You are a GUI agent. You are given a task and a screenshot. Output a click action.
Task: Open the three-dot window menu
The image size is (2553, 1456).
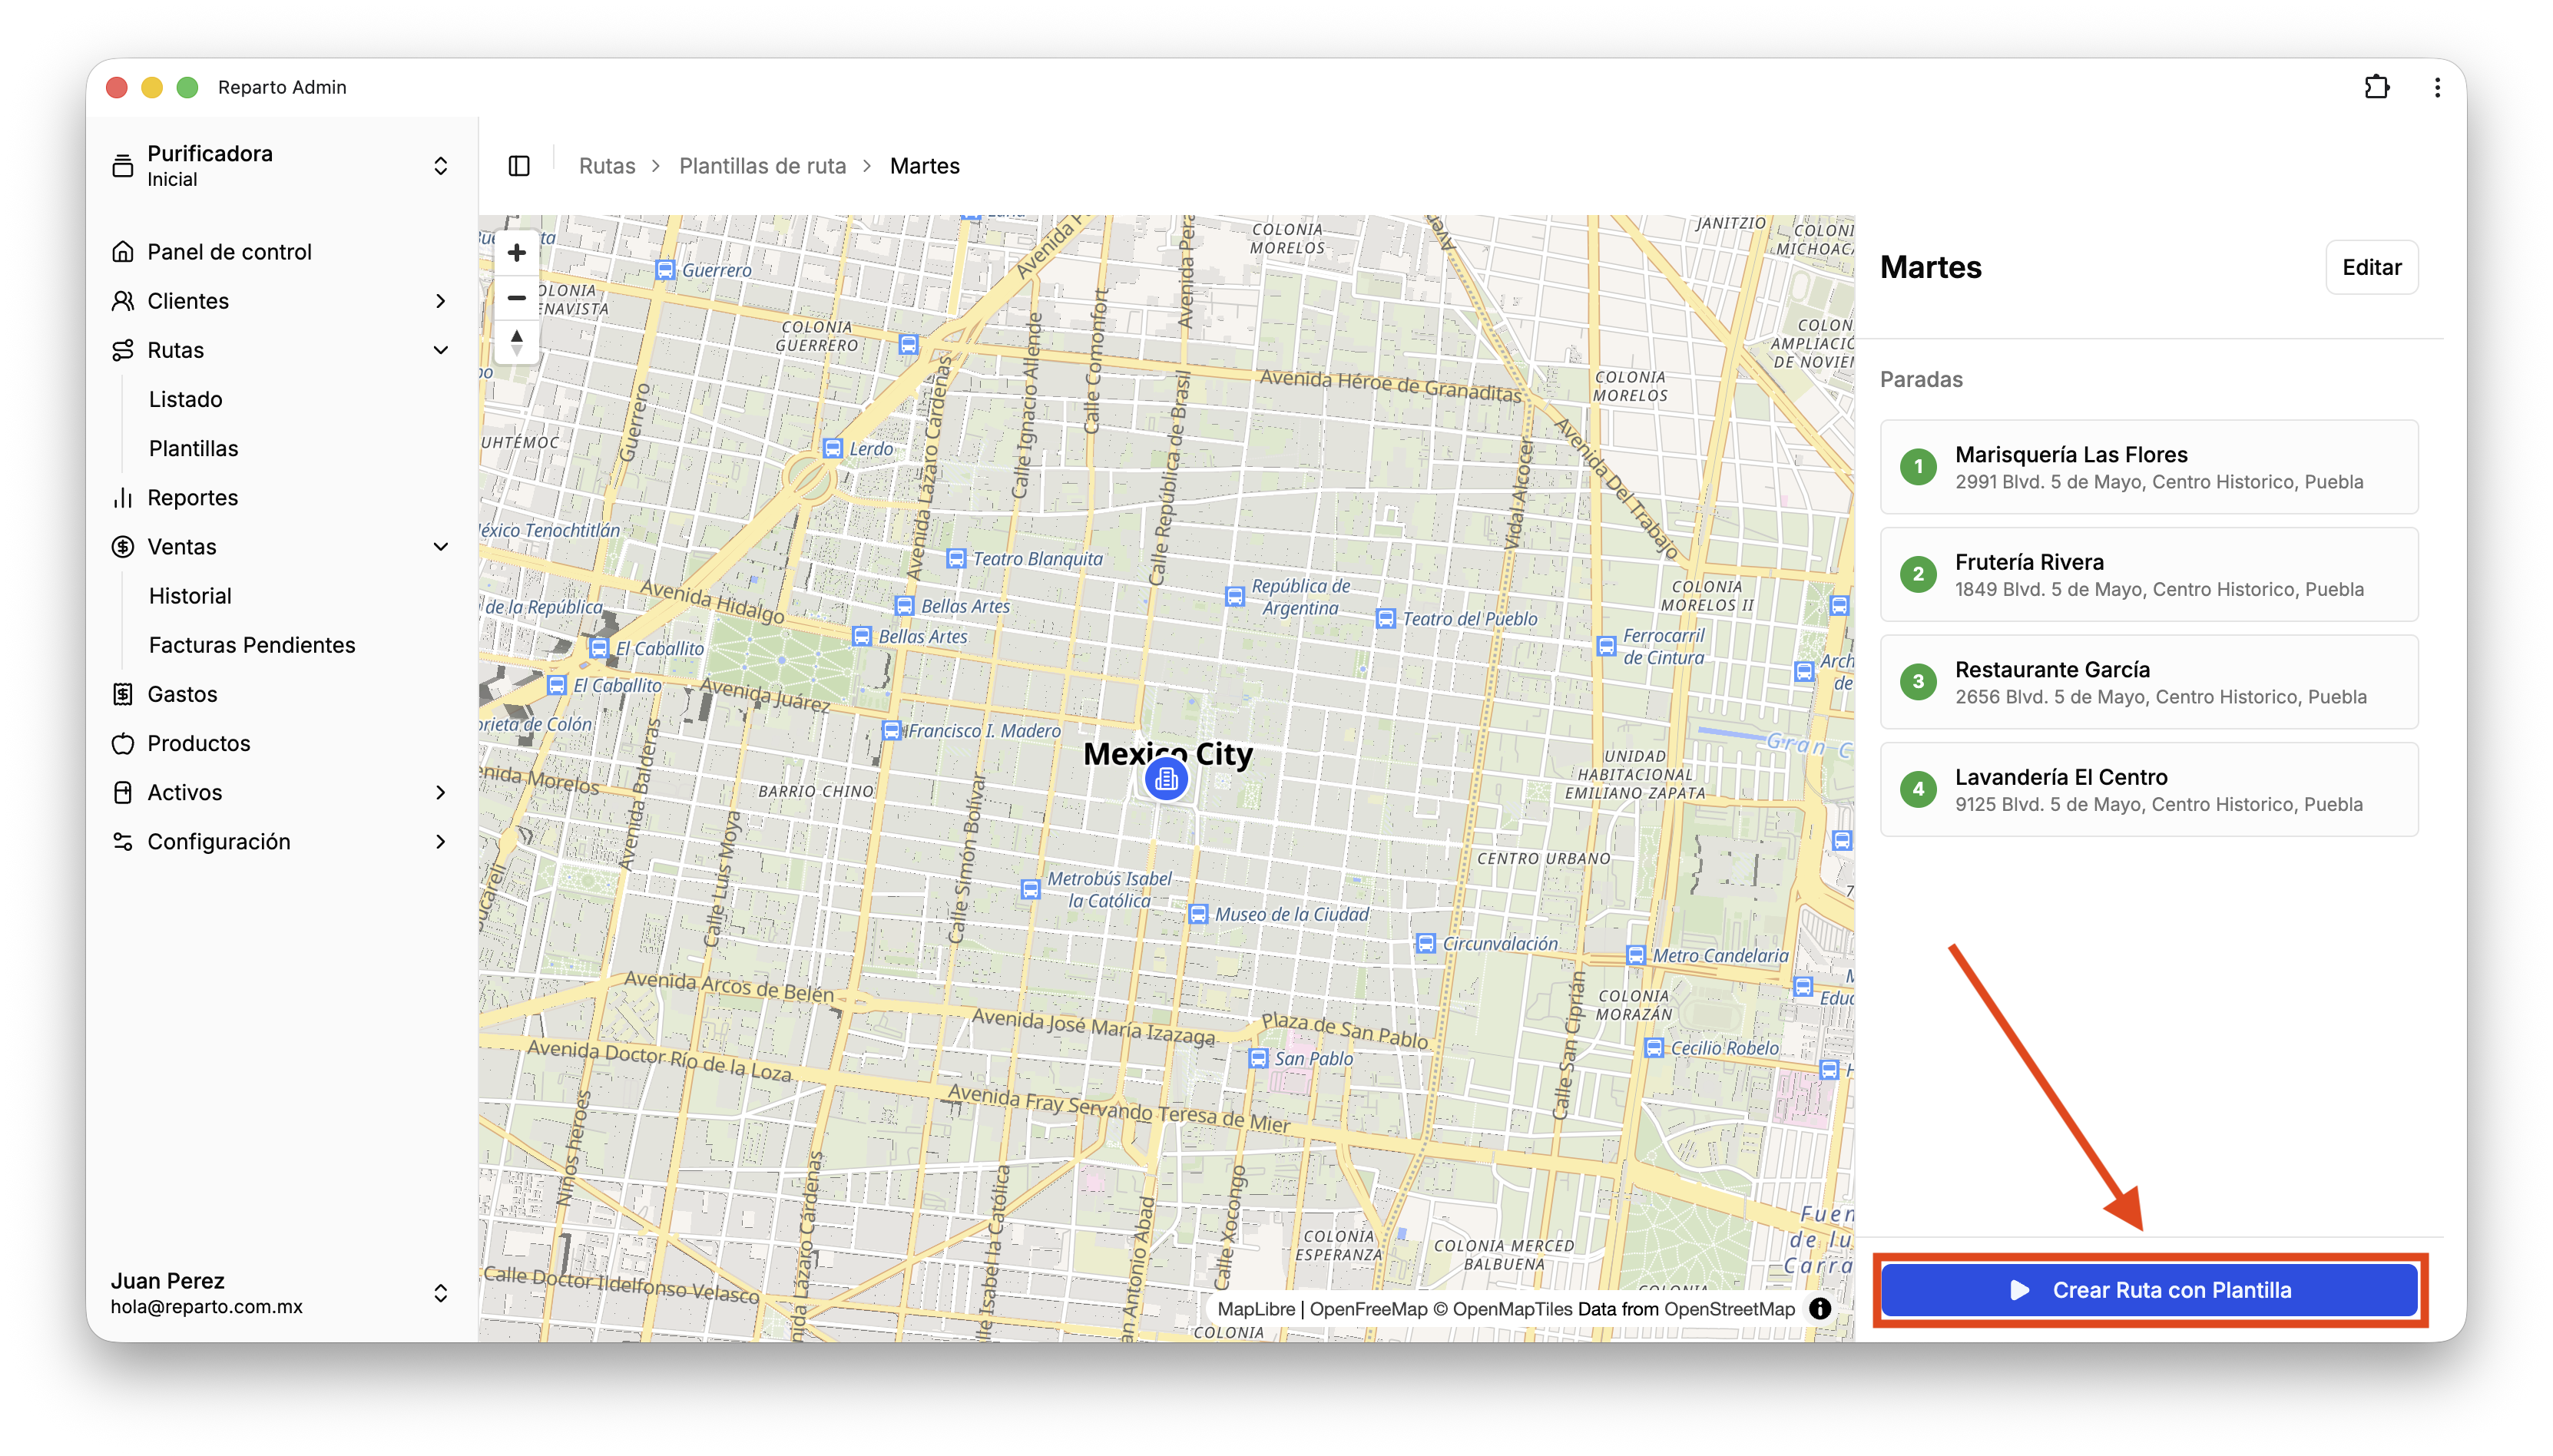(x=2437, y=87)
